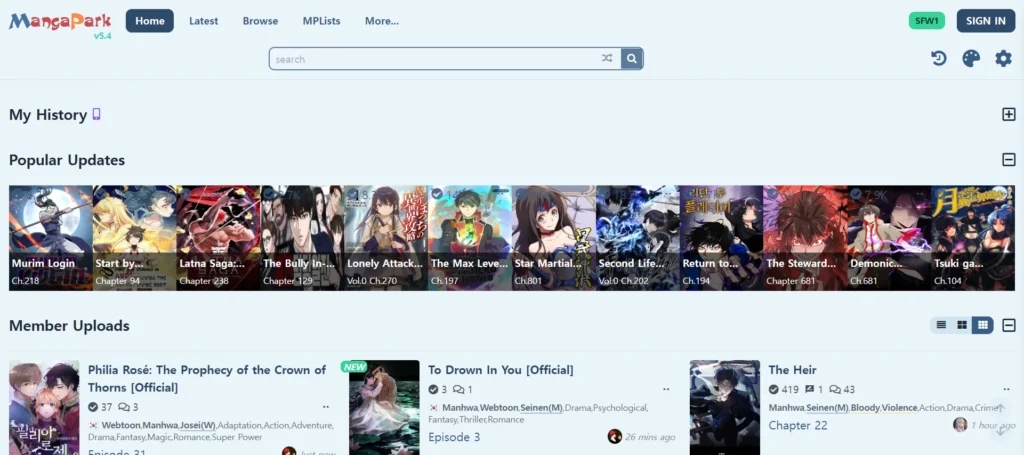
Task: Open Tsuki ga... Ch.104 cover
Action: click(x=973, y=238)
